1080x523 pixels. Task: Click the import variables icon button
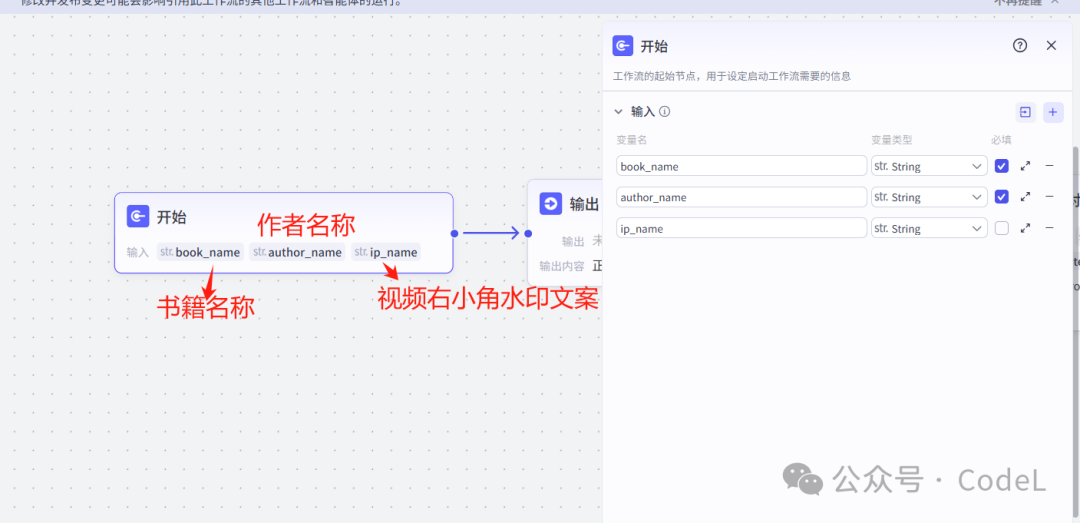coord(1026,112)
